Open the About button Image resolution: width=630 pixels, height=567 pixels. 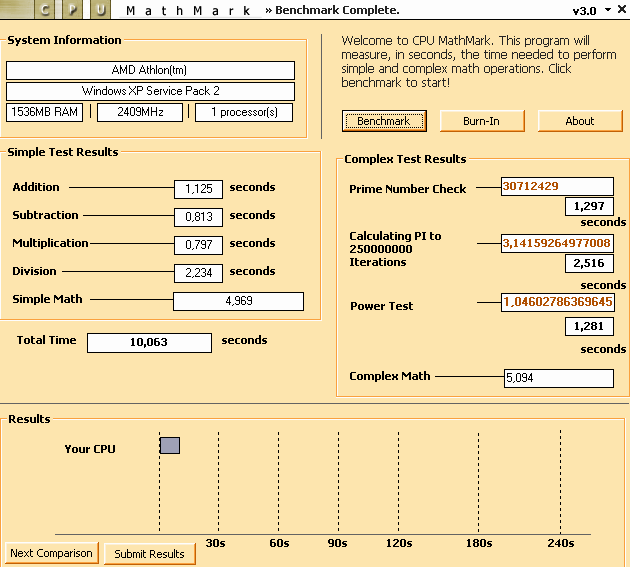[579, 121]
